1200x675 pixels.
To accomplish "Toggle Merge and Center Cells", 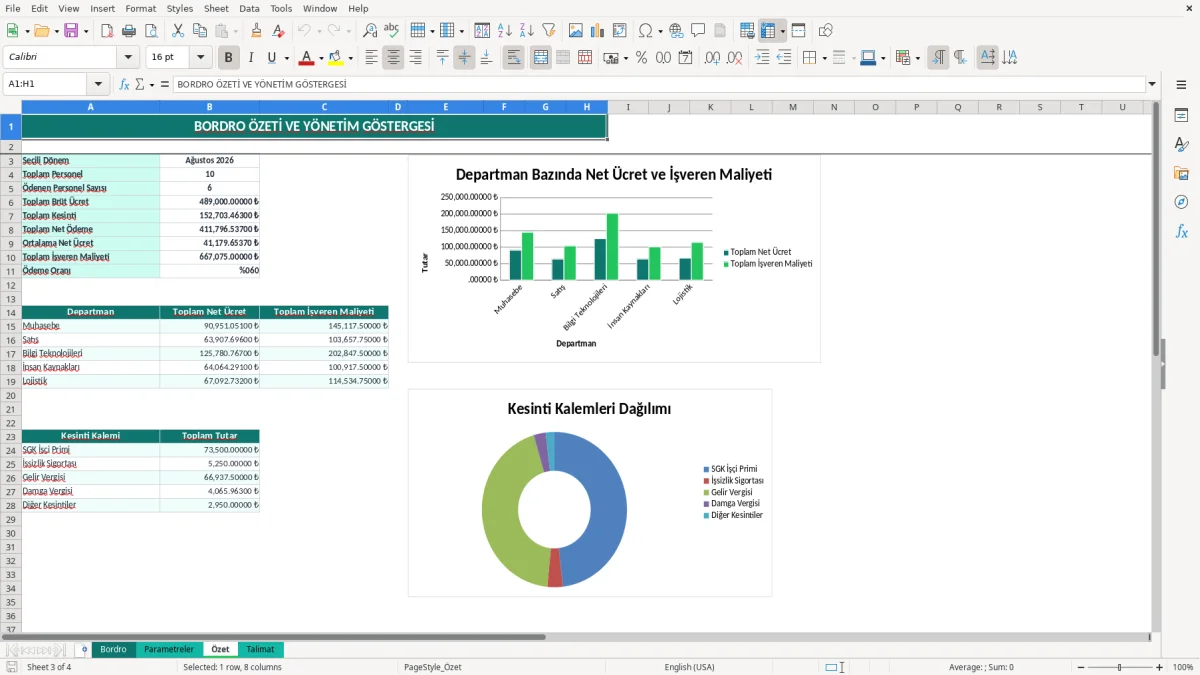I will click(x=541, y=58).
